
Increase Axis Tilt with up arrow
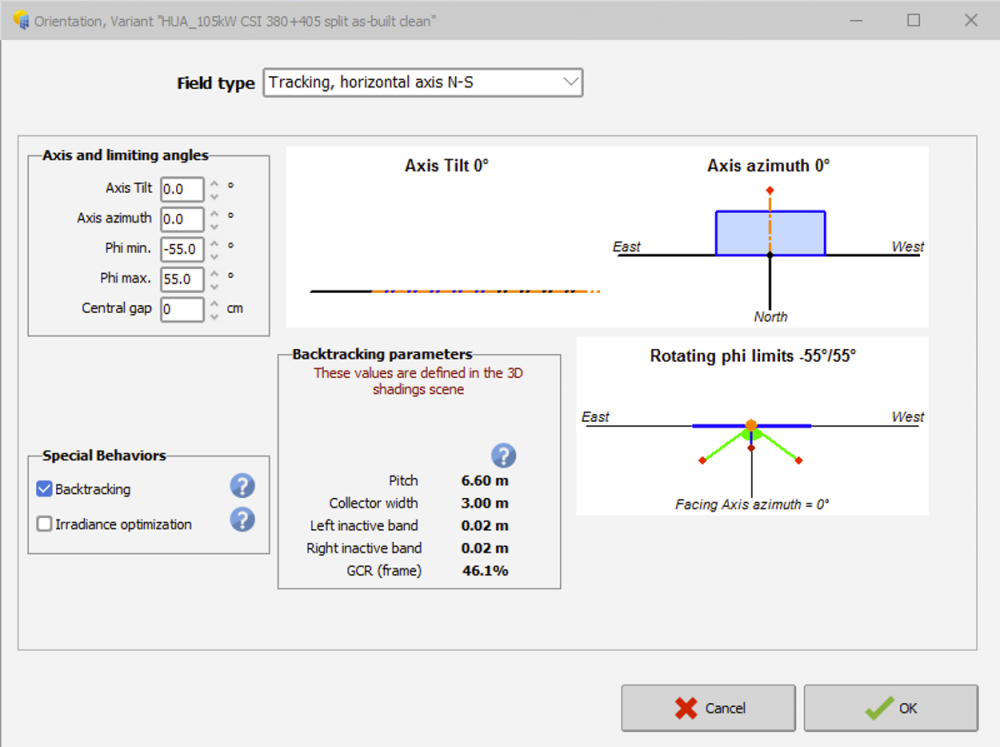click(214, 183)
